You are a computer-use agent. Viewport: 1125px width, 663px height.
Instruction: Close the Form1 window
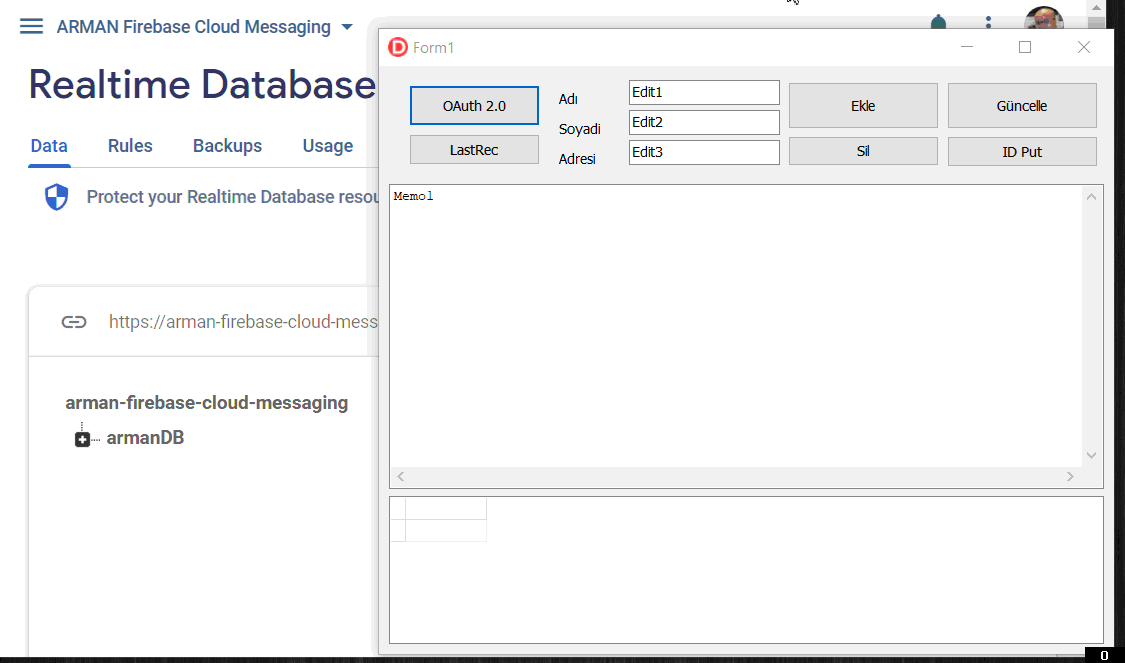[1083, 47]
